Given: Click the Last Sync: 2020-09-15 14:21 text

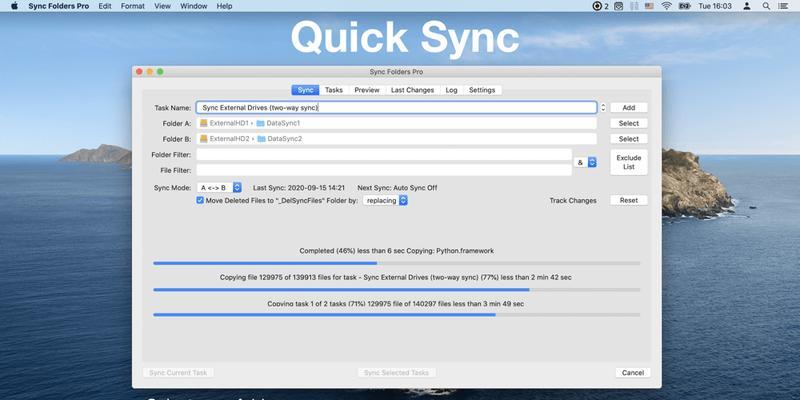Looking at the screenshot, I should coord(299,188).
